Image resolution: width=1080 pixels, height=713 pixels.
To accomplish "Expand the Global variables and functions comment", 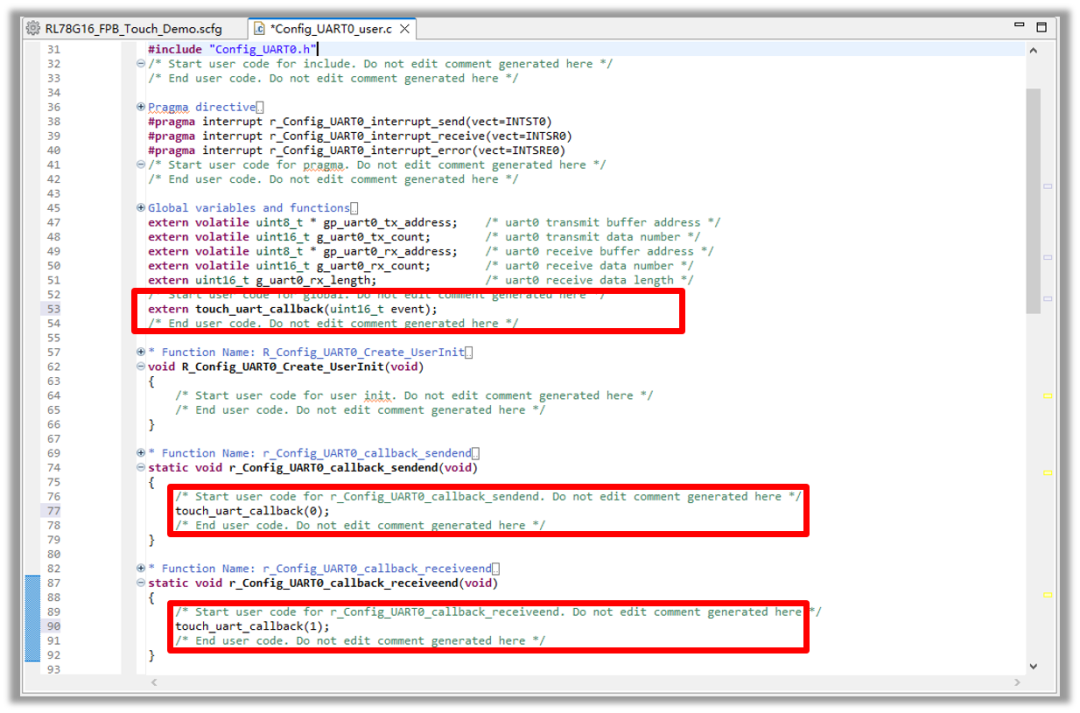I will tap(141, 208).
